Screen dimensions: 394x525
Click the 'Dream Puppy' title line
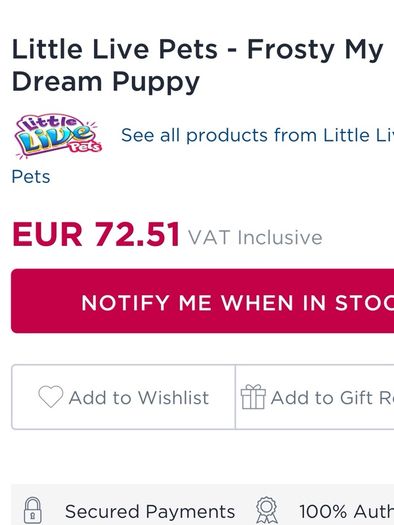click(x=106, y=82)
